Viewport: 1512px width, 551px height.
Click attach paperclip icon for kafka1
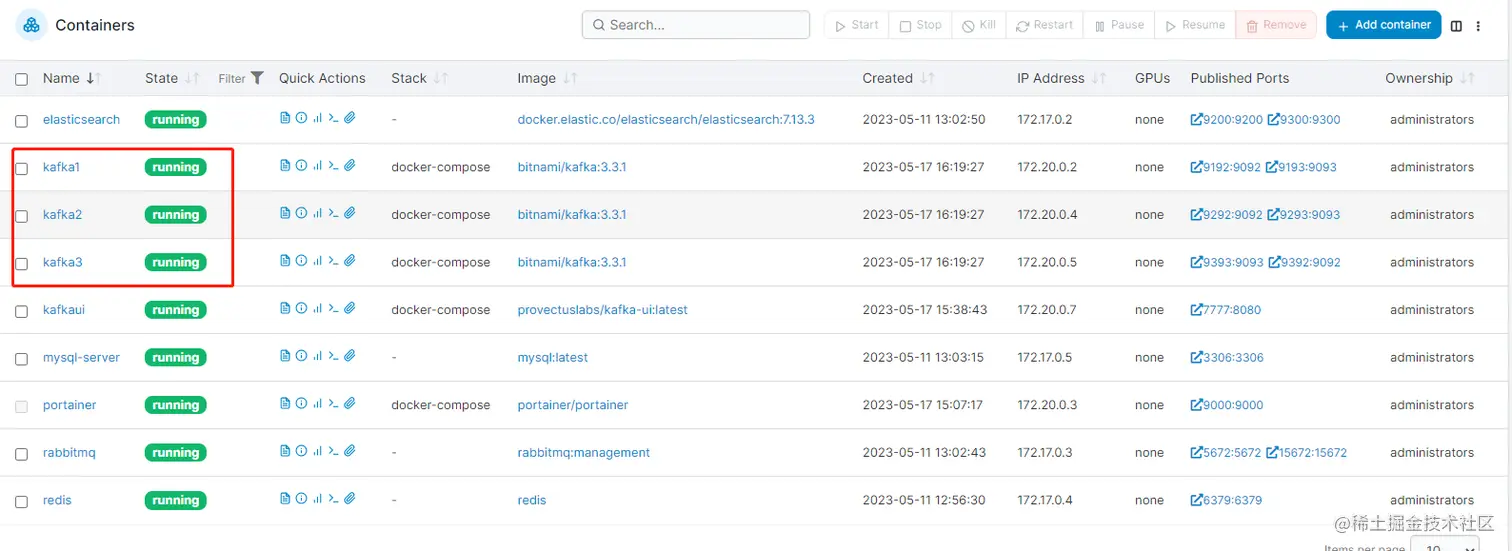click(x=349, y=166)
